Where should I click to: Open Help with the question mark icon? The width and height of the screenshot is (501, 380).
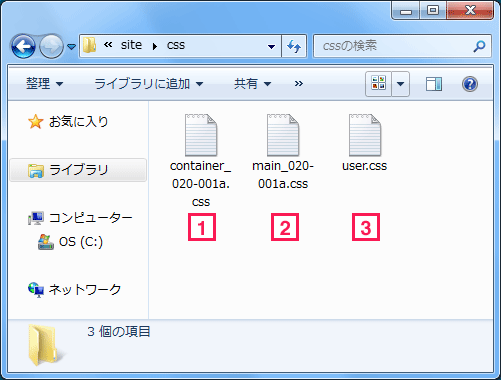coord(470,84)
